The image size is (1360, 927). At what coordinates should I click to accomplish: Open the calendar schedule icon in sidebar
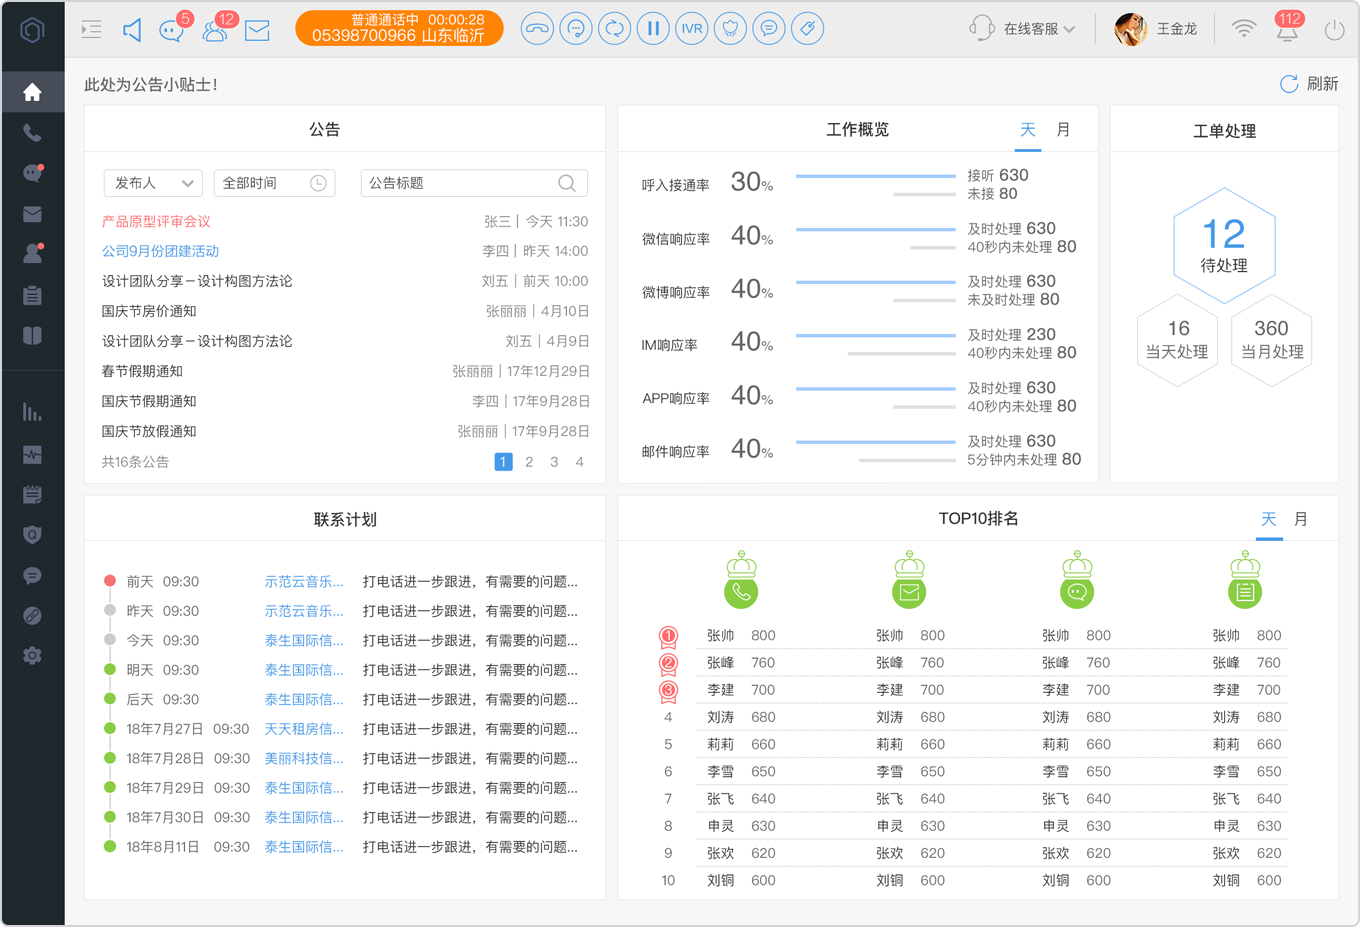tap(32, 494)
